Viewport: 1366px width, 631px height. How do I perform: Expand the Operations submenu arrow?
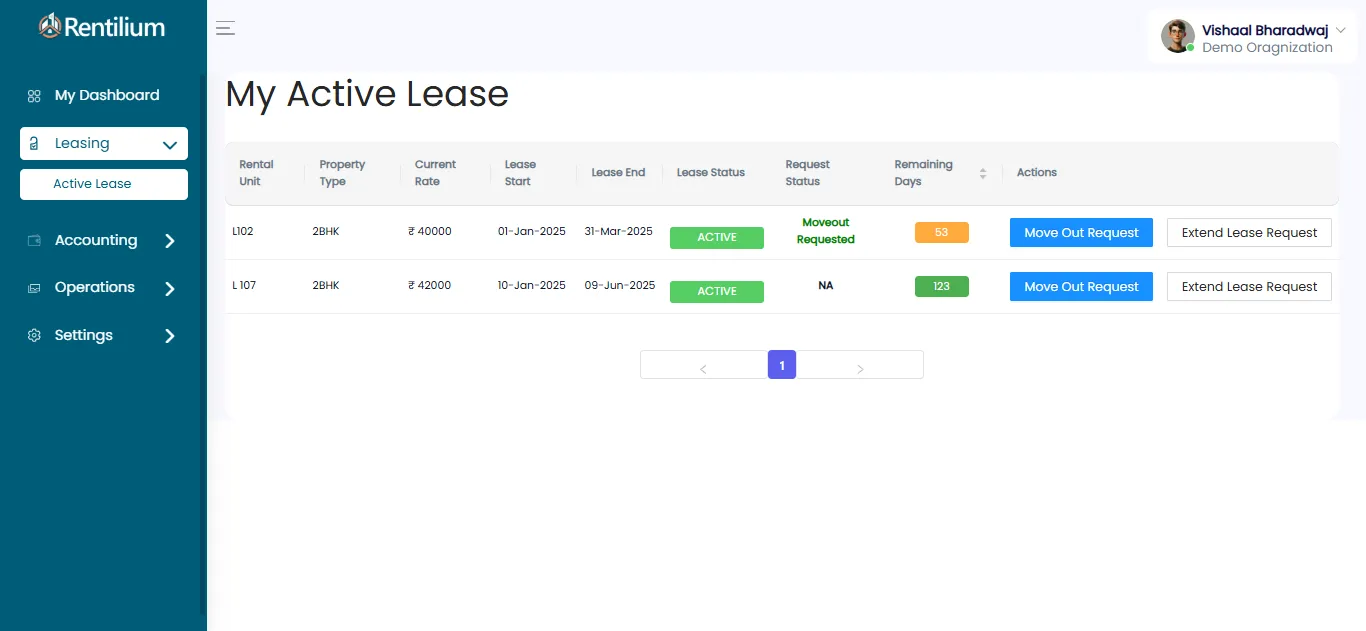170,288
